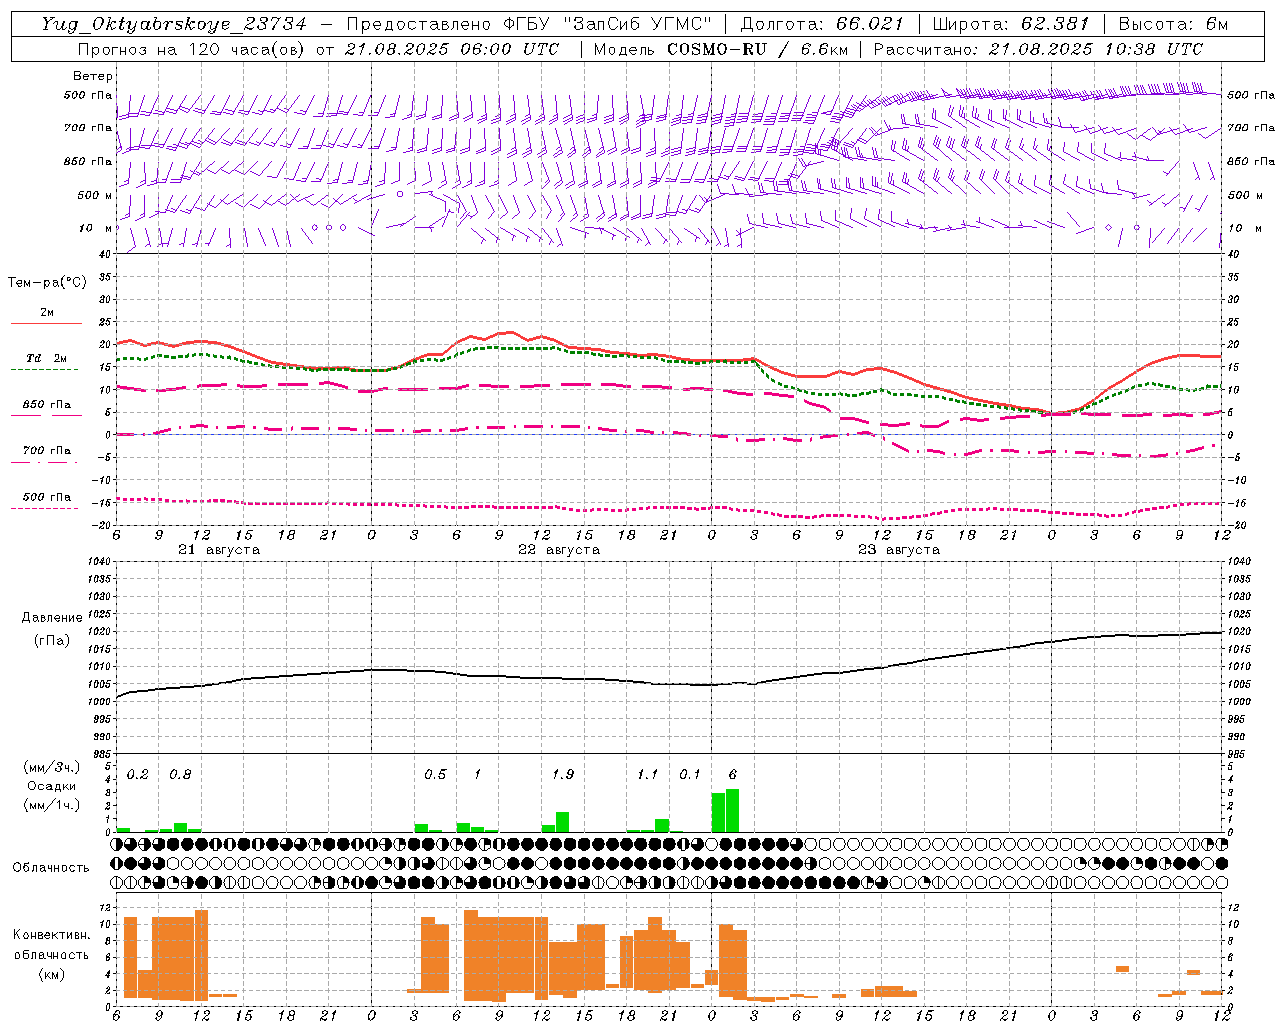
Task: Select the forecast start 21.08.2025 06:00 UTC
Action: pyautogui.click(x=452, y=49)
